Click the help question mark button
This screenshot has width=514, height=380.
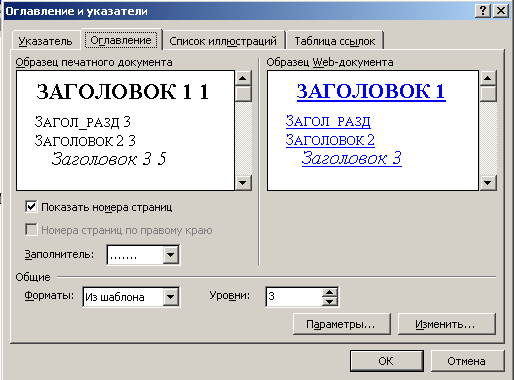point(483,11)
